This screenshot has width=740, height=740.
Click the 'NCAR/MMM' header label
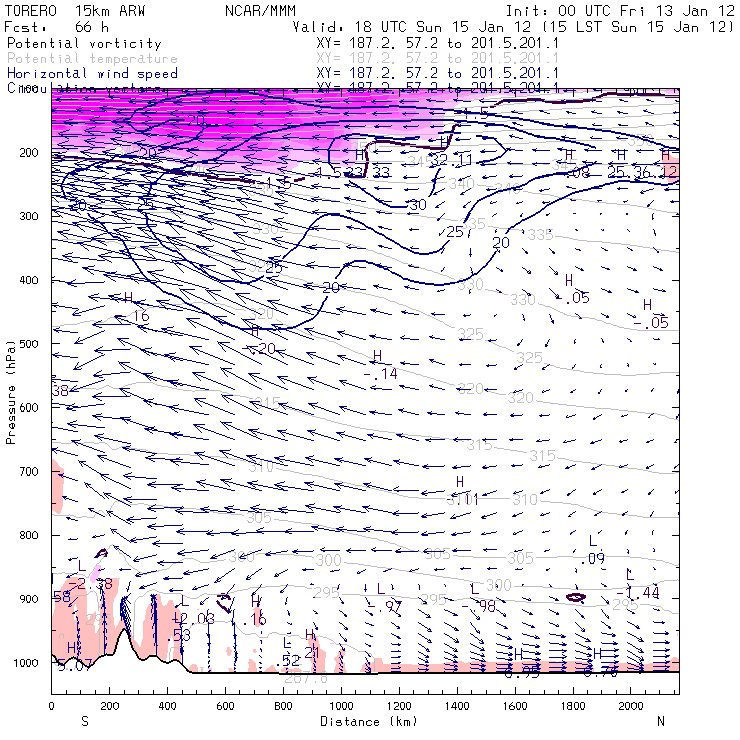(x=260, y=11)
